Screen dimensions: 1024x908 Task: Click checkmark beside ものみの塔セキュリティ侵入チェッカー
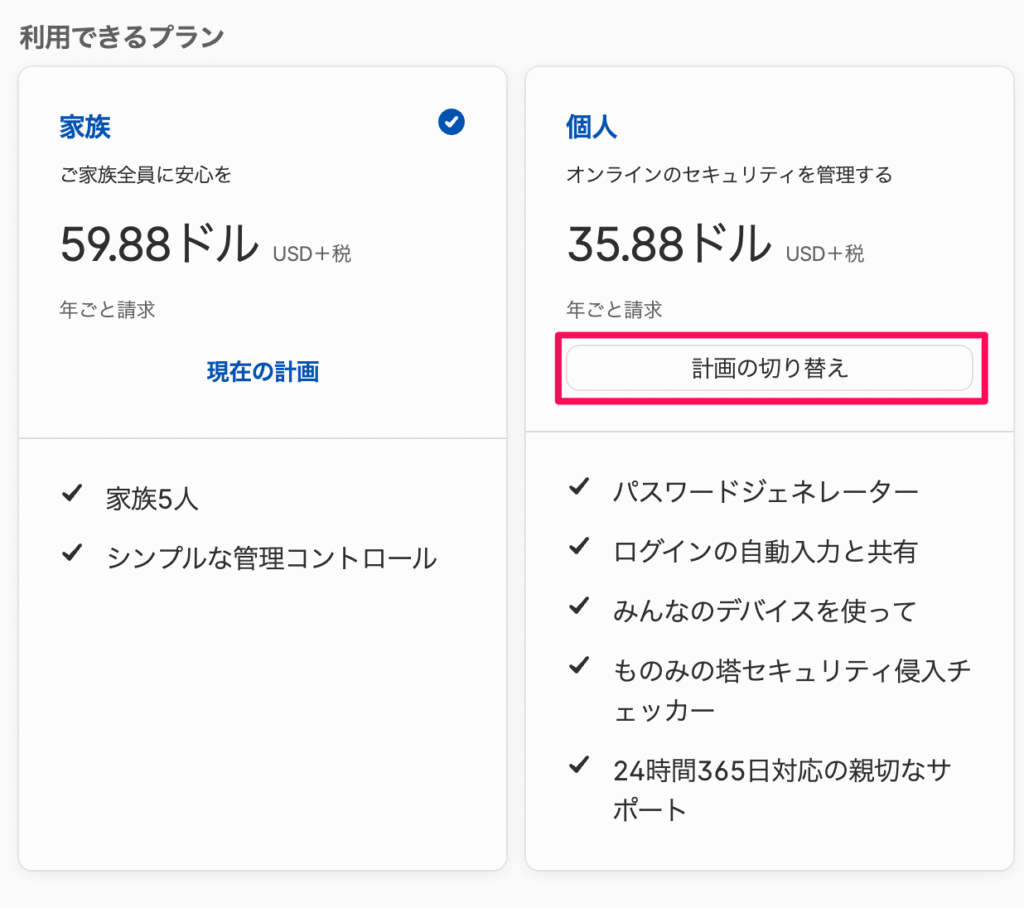click(x=579, y=665)
